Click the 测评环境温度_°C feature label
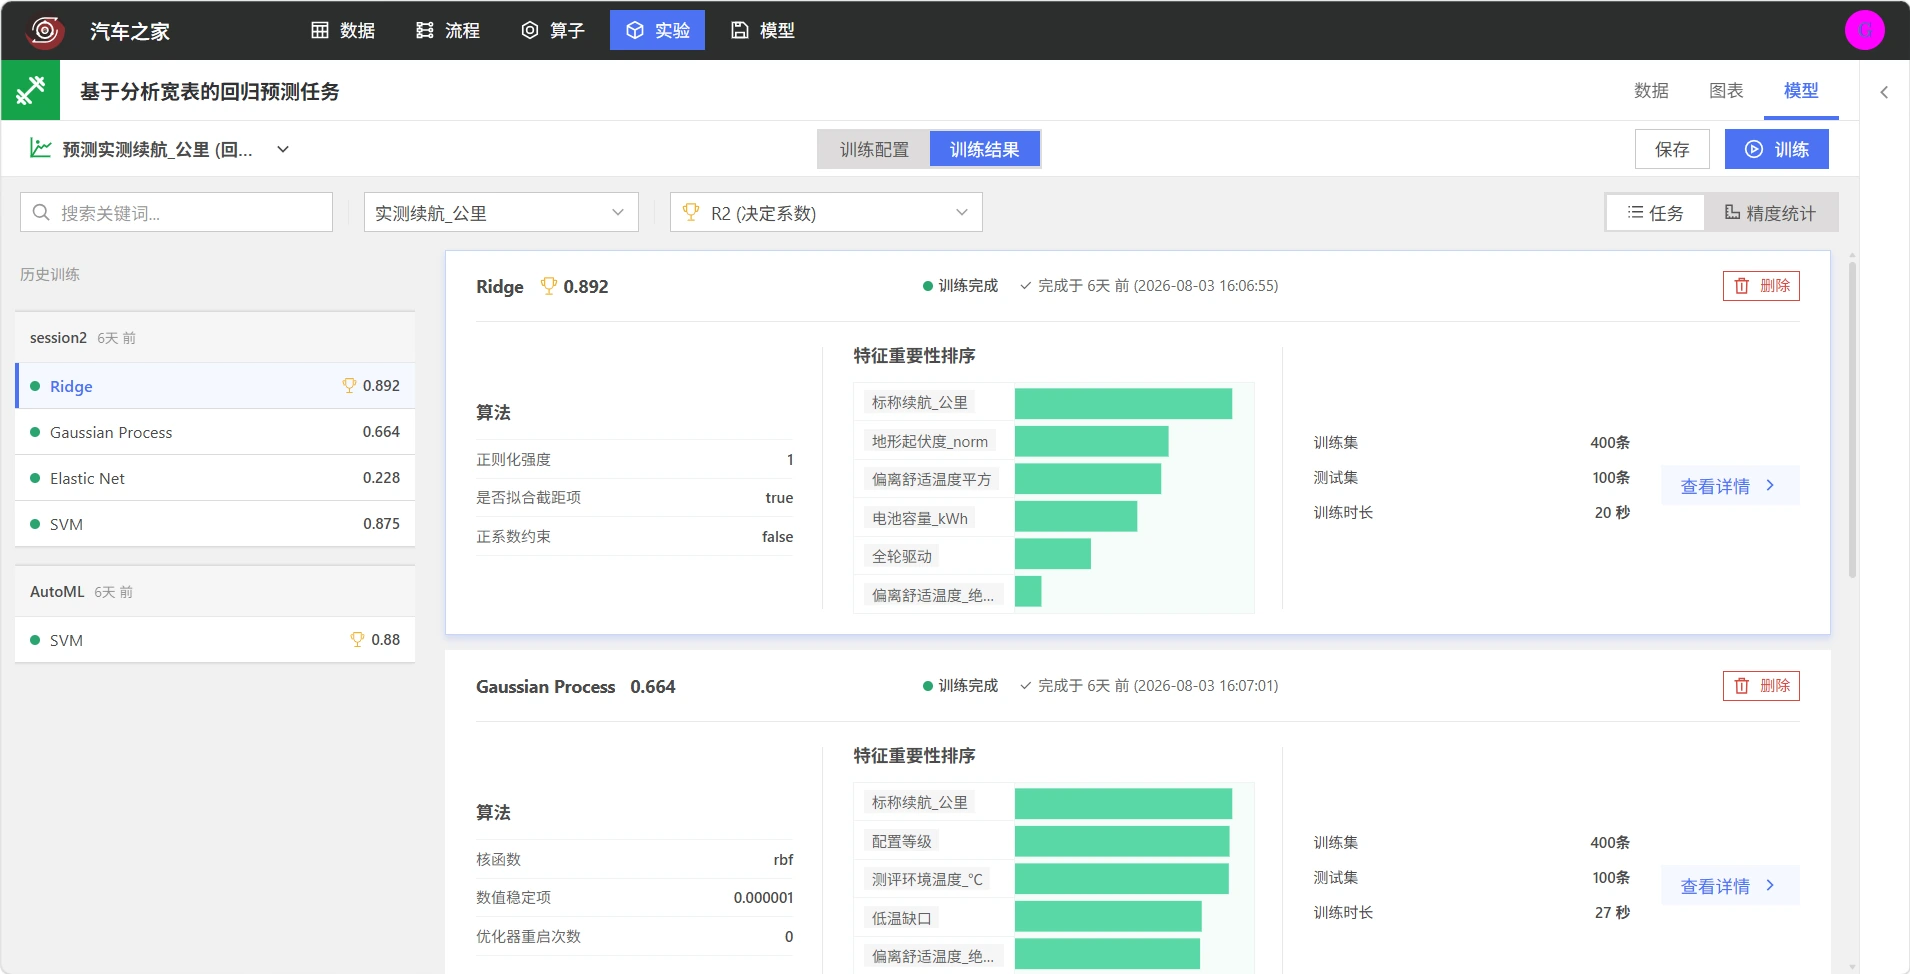Image resolution: width=1910 pixels, height=974 pixels. 927,880
